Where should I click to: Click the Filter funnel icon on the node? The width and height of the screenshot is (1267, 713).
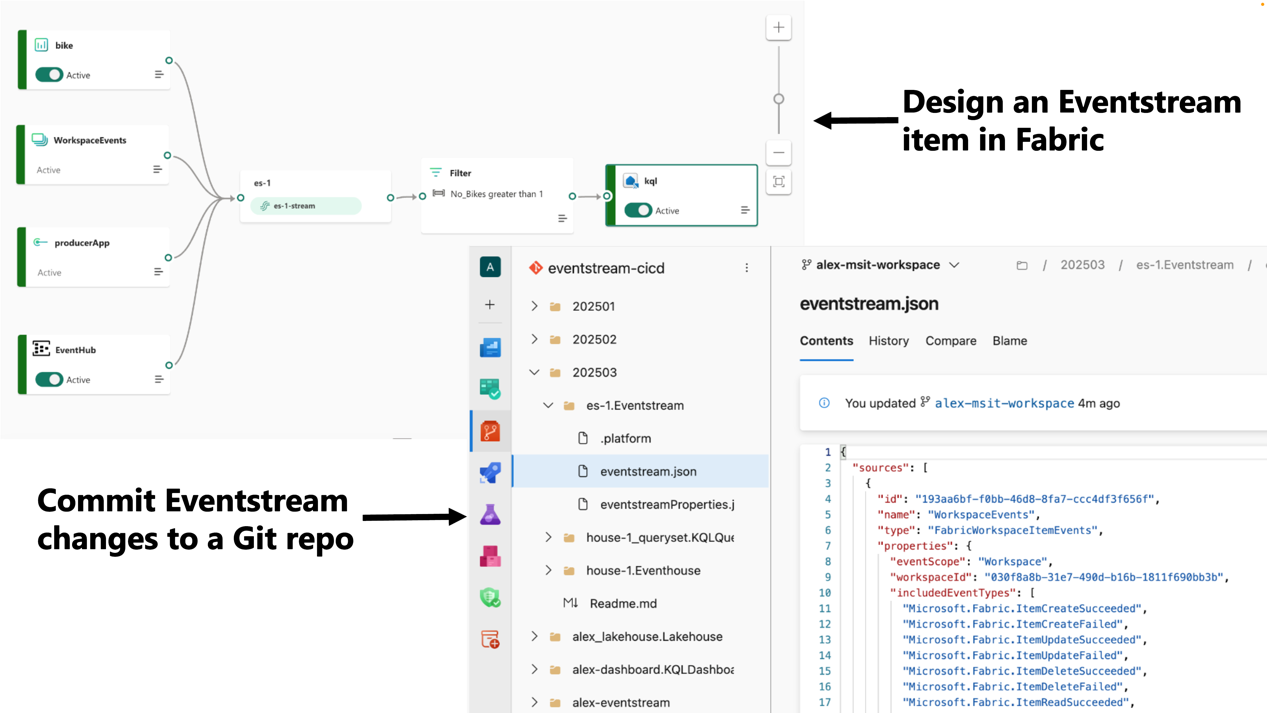point(436,173)
